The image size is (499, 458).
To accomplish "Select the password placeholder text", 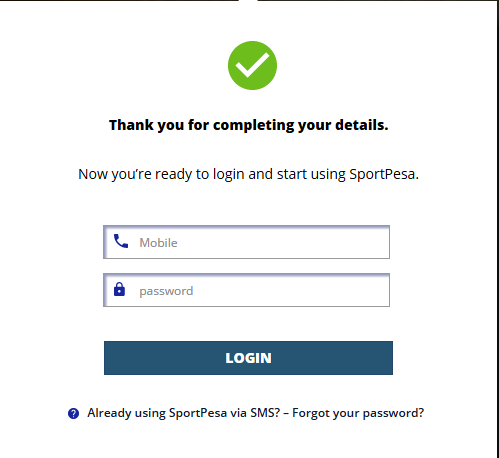I will (166, 291).
